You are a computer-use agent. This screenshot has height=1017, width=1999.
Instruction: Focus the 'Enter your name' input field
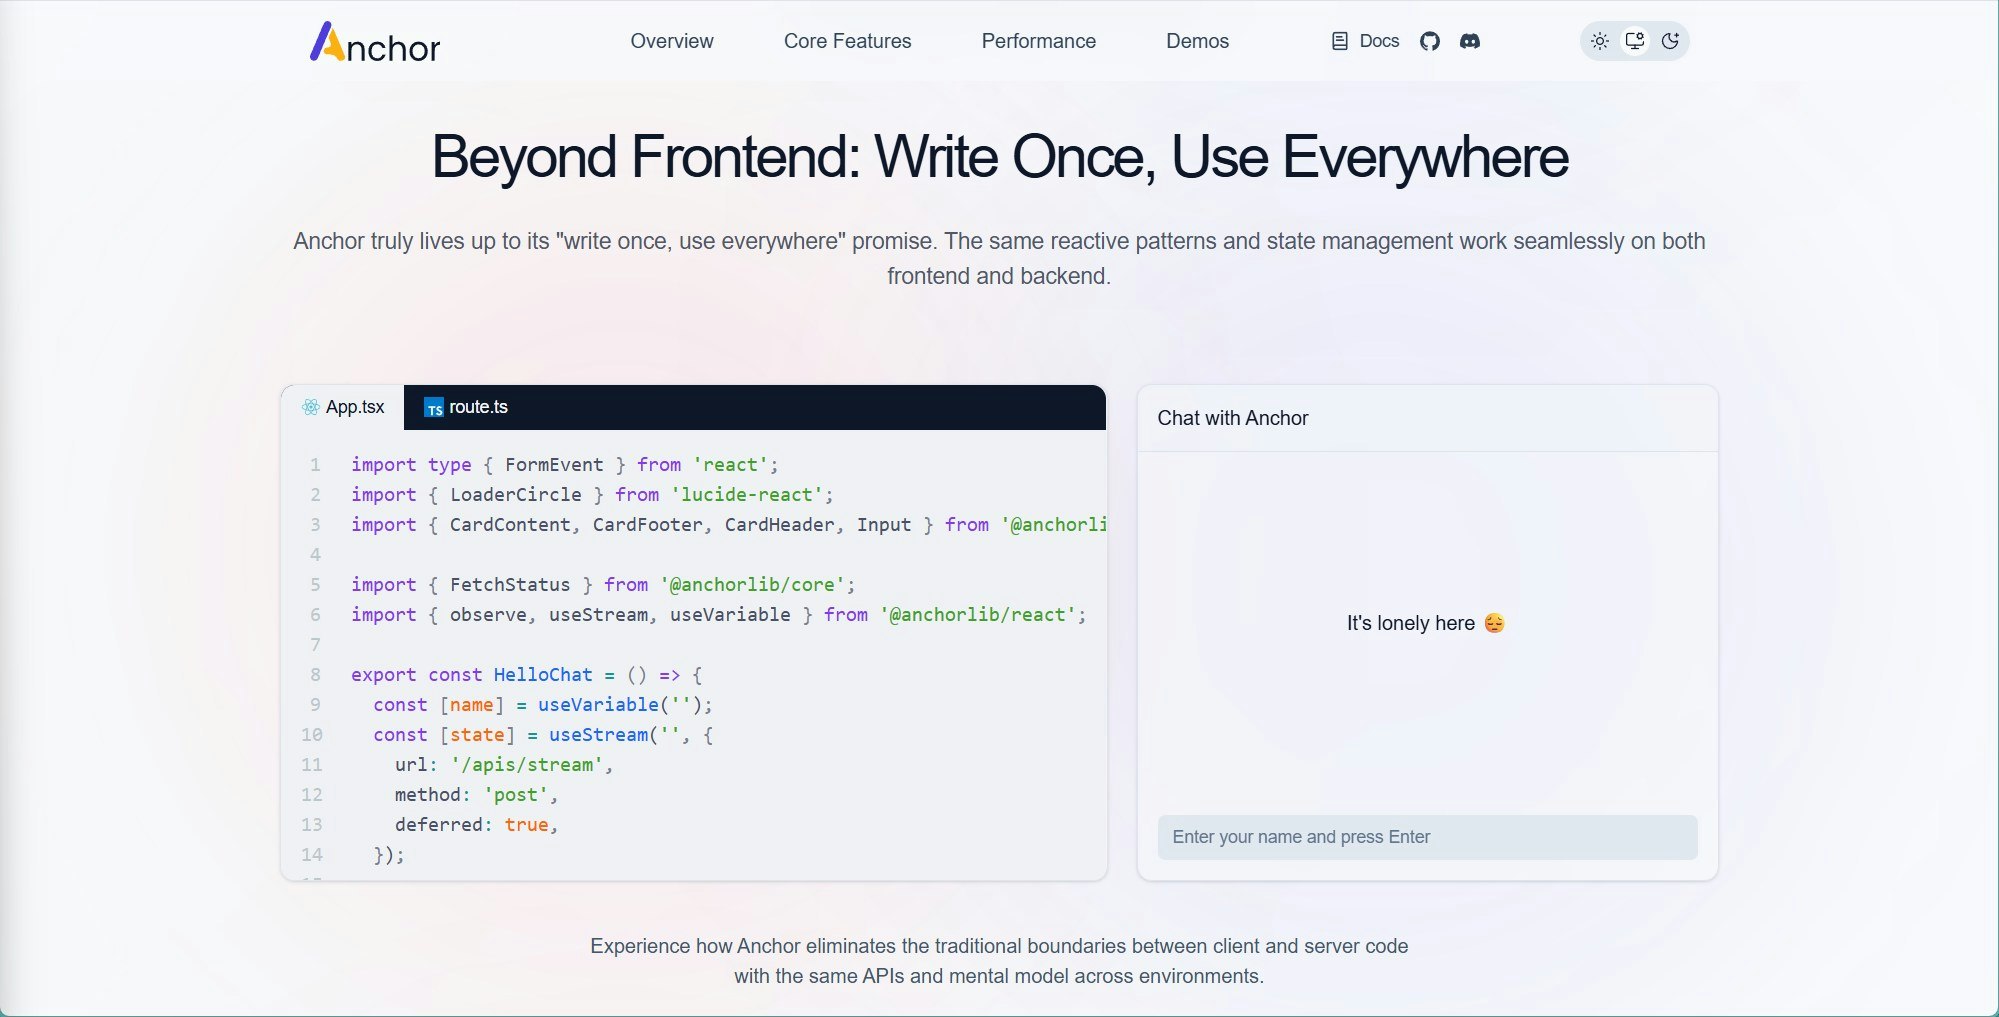pos(1427,837)
